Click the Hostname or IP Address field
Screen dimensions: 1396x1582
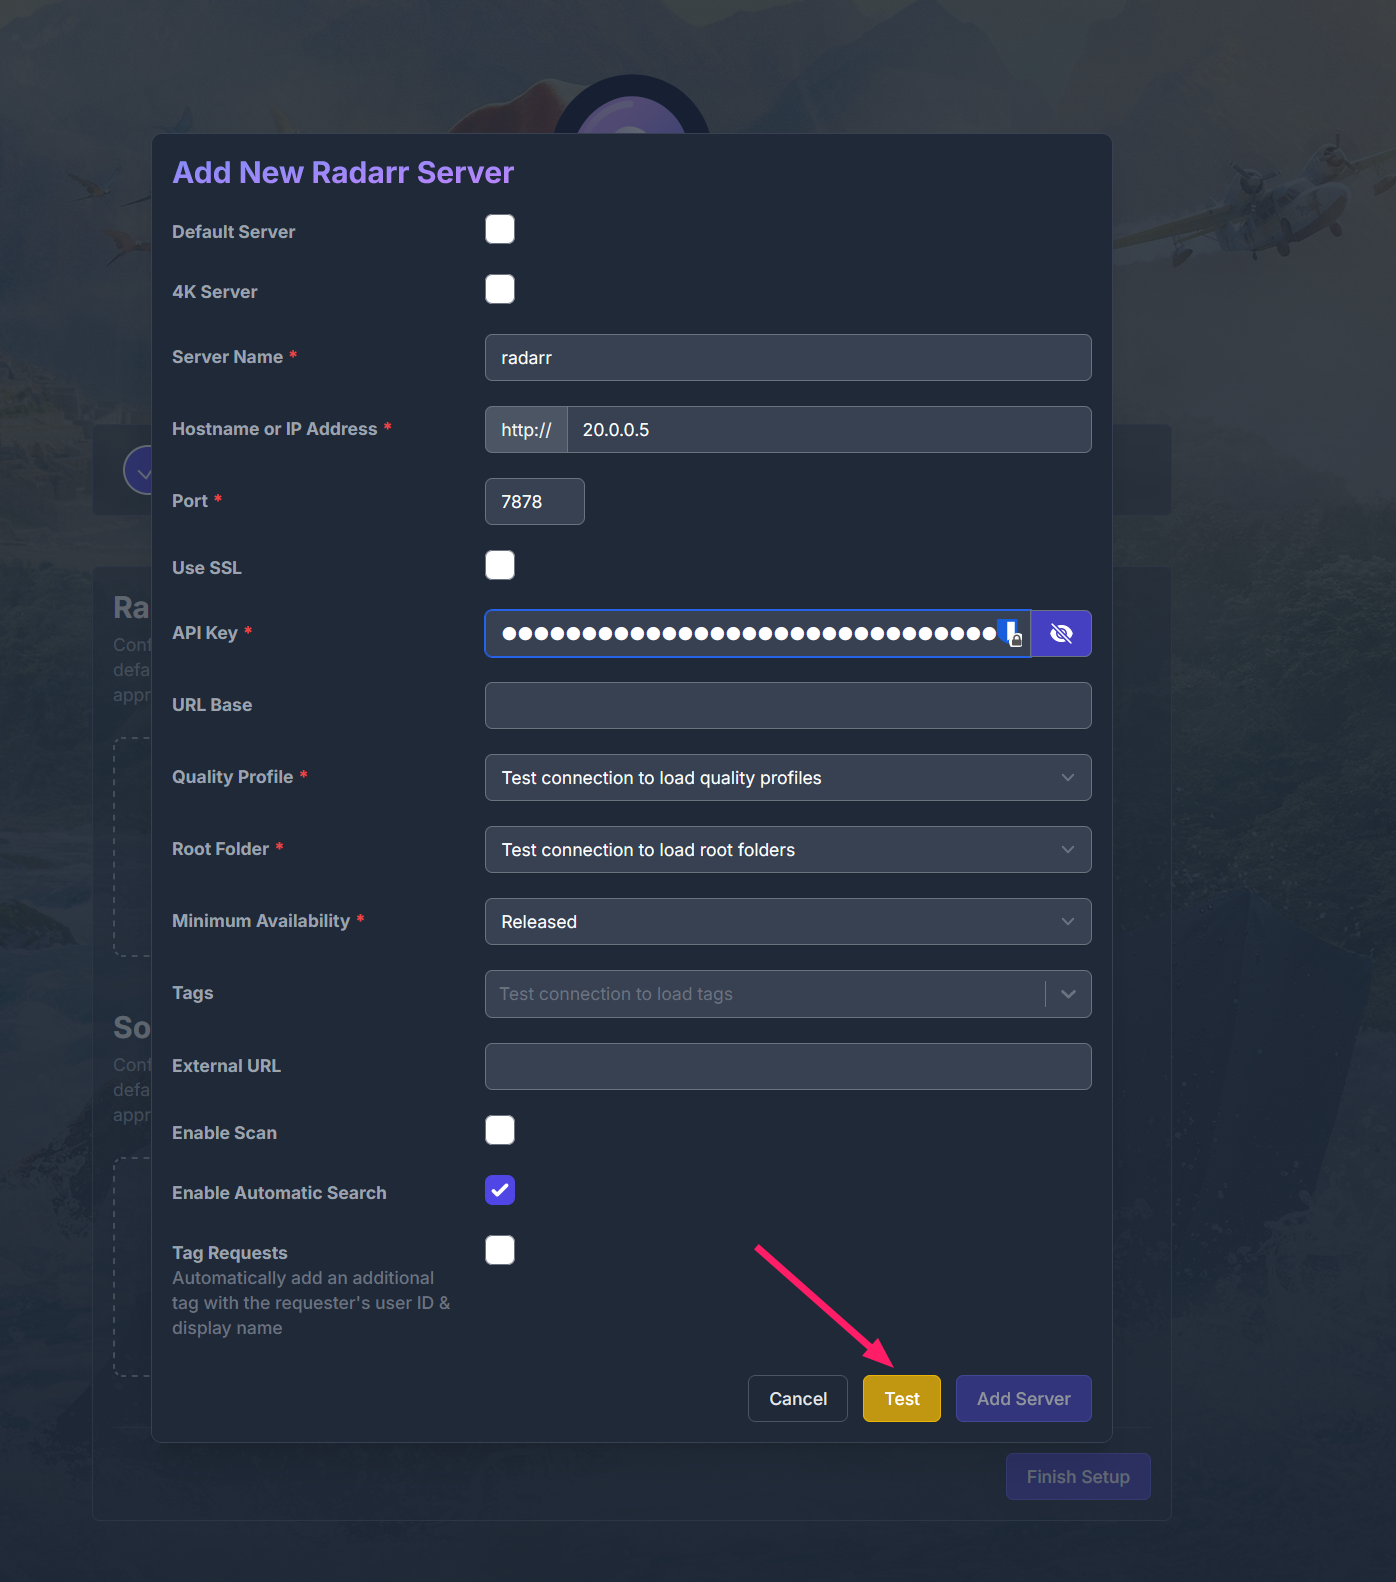point(828,430)
